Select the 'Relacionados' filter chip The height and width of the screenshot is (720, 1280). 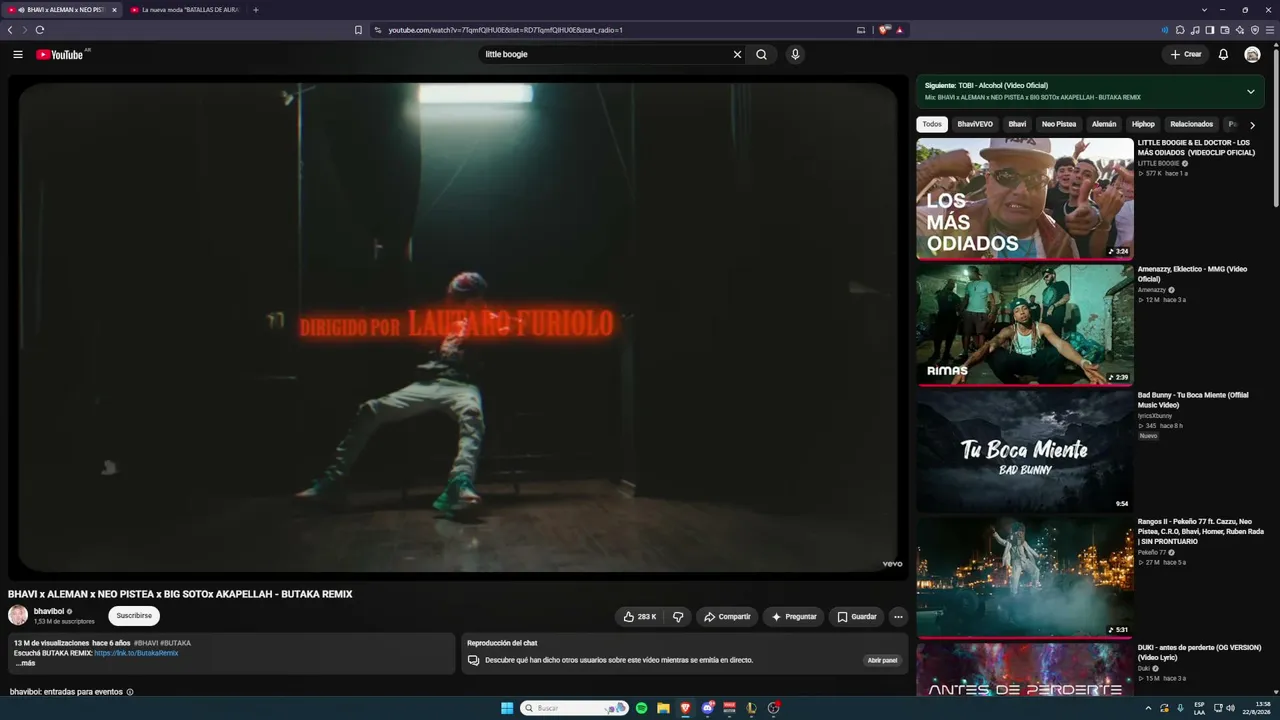point(1191,124)
